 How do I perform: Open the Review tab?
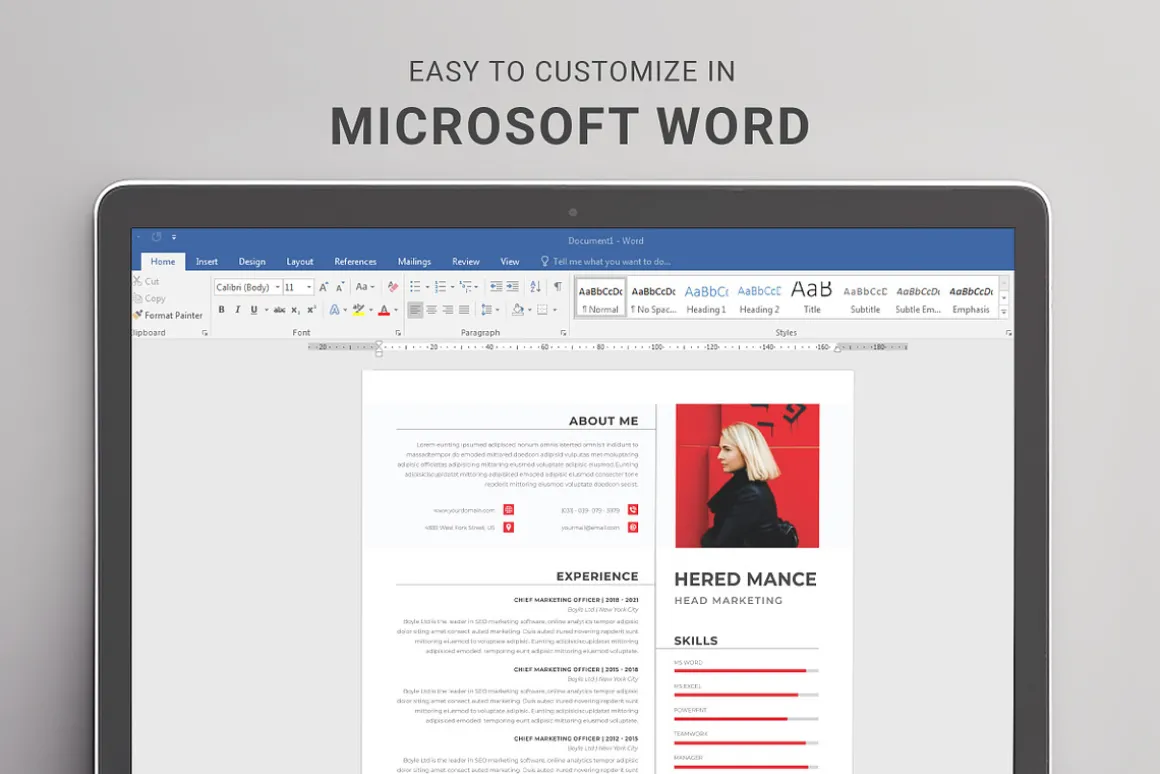click(465, 261)
